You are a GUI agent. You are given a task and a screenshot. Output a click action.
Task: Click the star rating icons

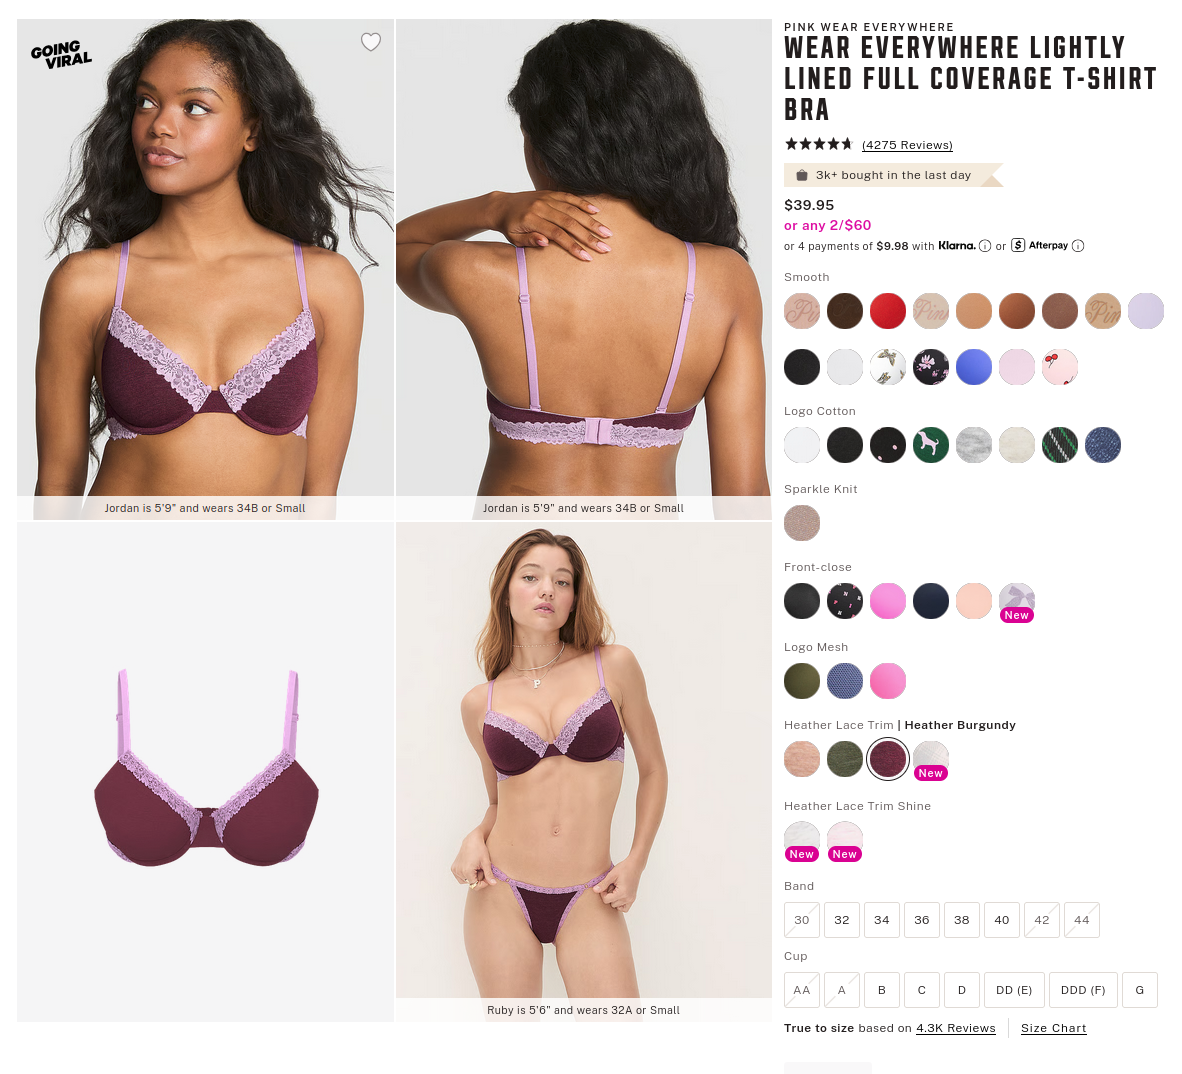tap(819, 144)
